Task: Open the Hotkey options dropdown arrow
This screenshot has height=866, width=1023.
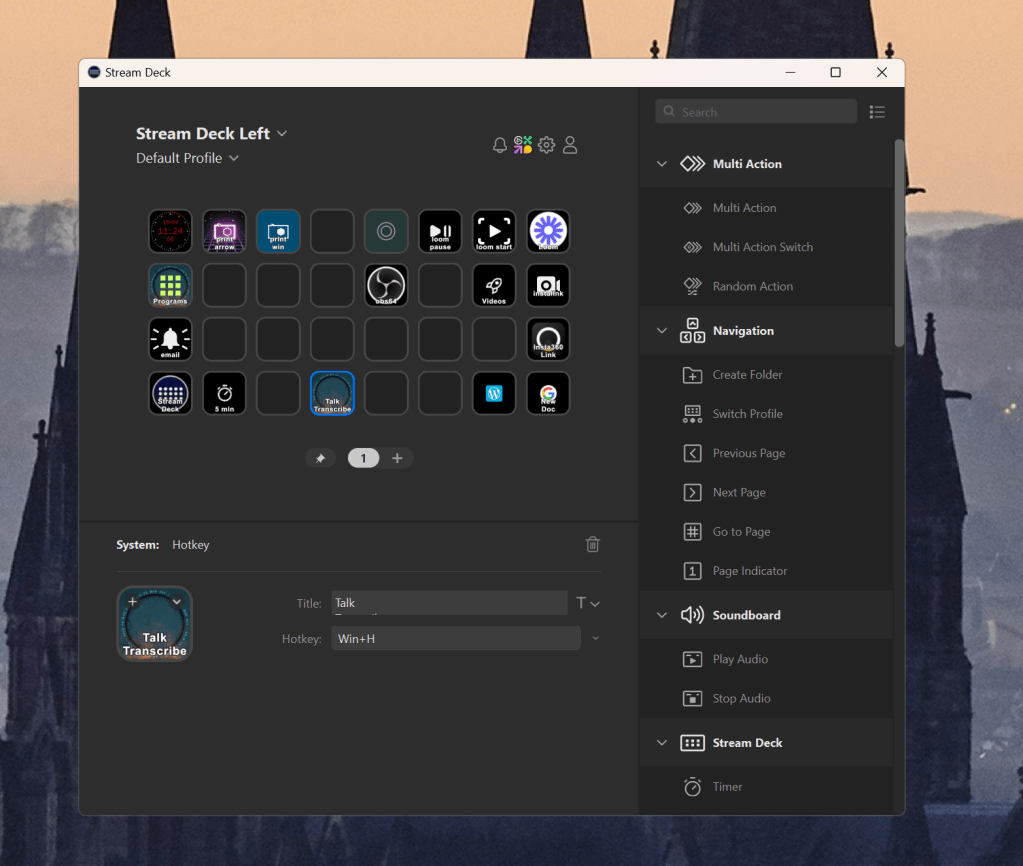Action: click(596, 638)
